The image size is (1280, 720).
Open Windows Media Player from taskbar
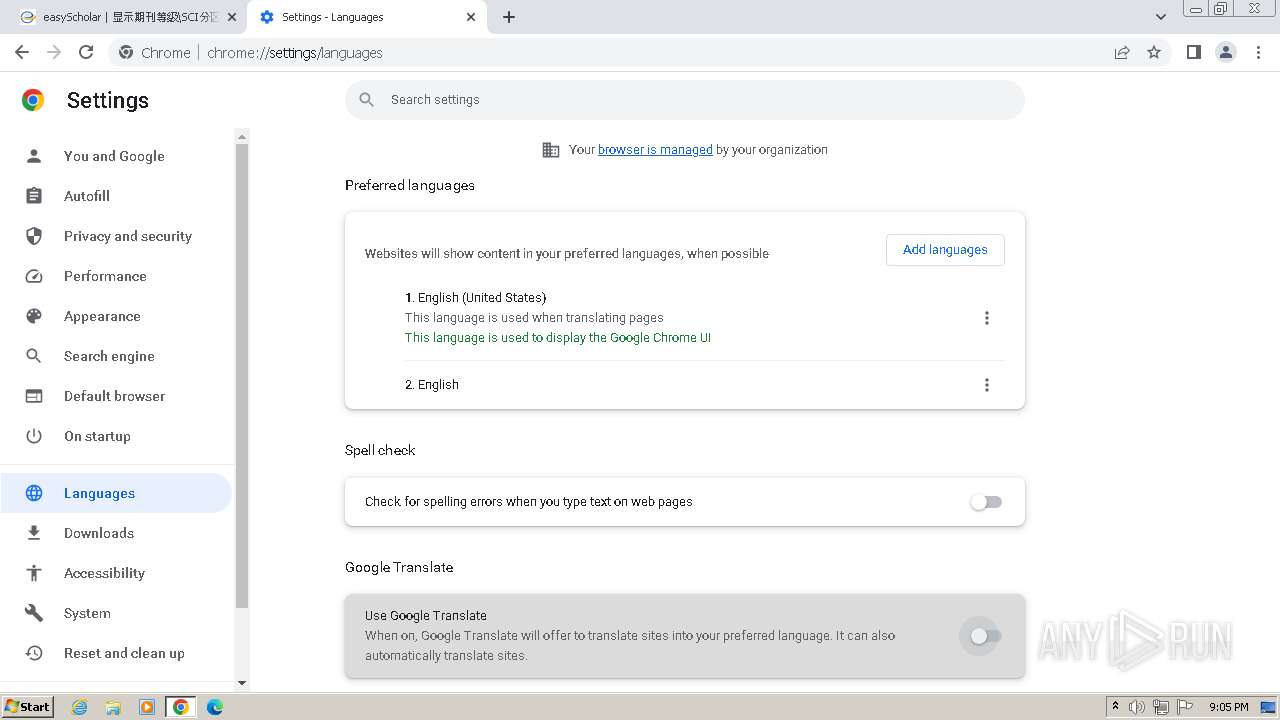point(147,707)
